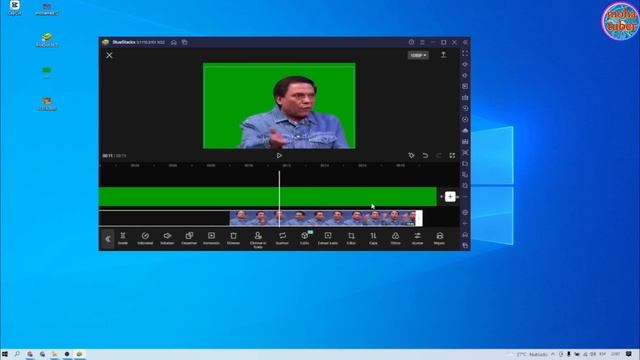
Task: Open the BlueStacks desktop shortcut
Action: 47,40
